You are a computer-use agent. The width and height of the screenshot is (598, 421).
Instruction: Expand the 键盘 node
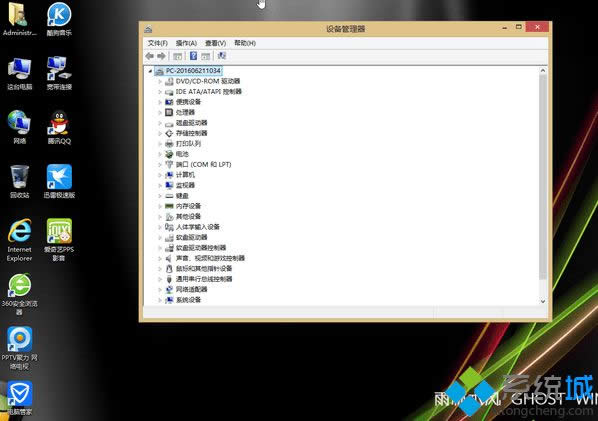[x=160, y=196]
